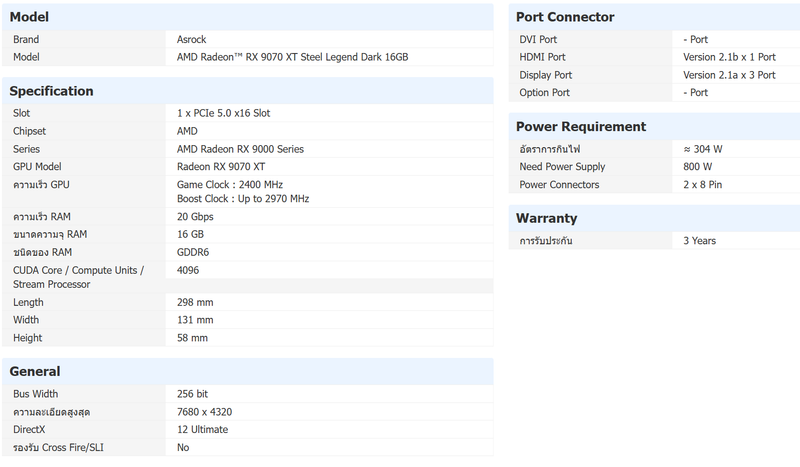Viewport: 800px width, 467px height.
Task: Click the HDMI Port label
Action: pyautogui.click(x=542, y=57)
